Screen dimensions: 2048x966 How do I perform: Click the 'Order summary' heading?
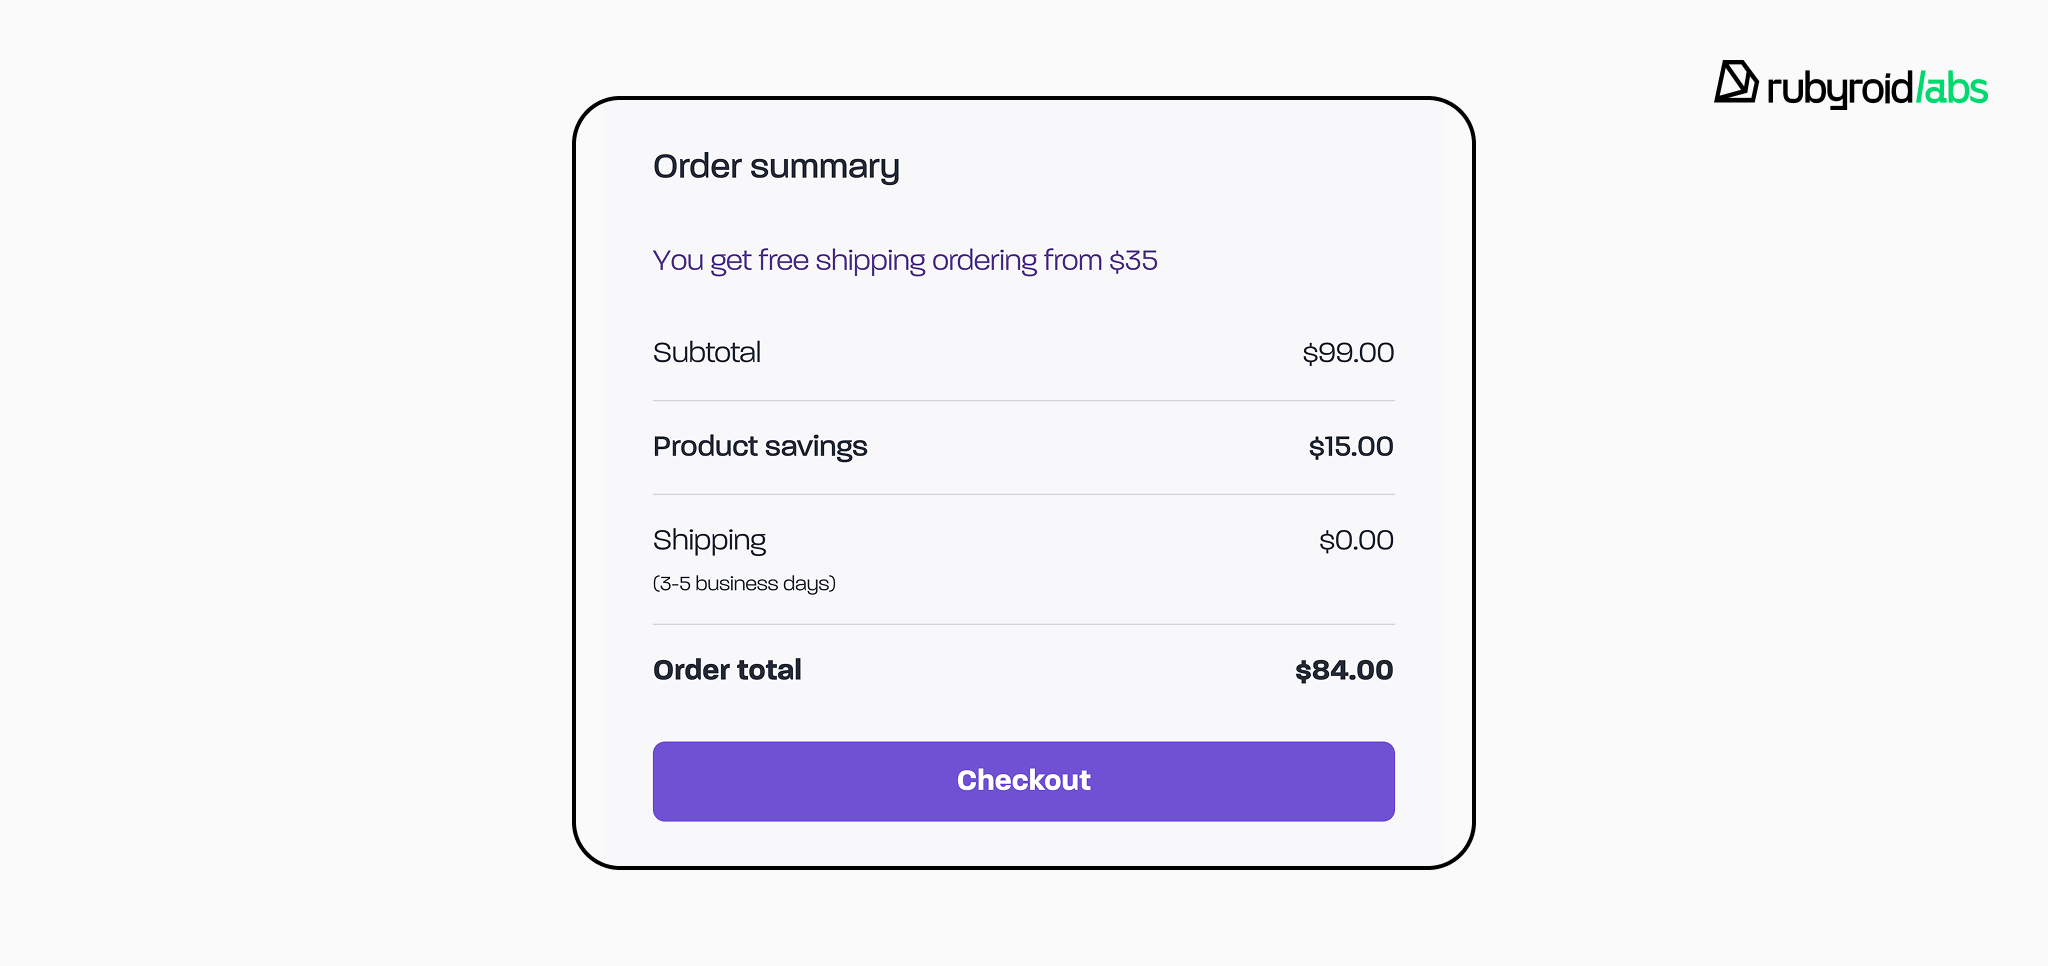pyautogui.click(x=776, y=166)
